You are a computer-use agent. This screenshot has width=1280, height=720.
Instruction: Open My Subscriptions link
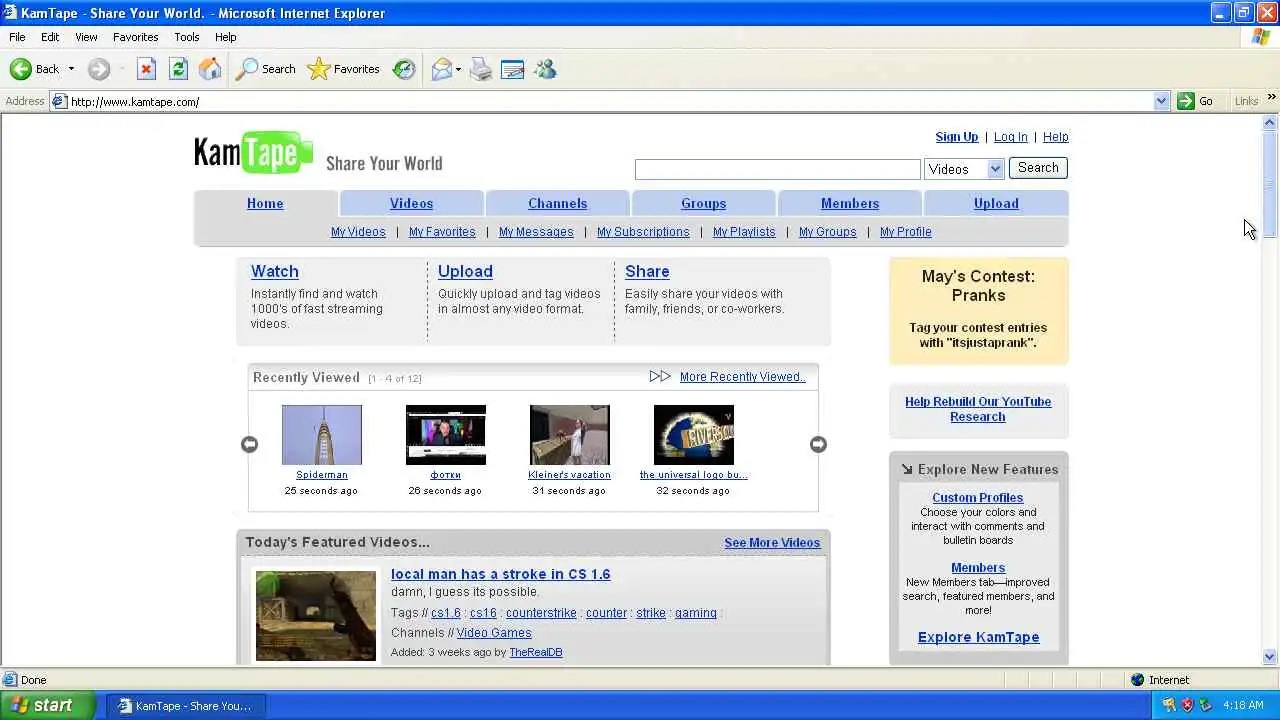pyautogui.click(x=643, y=232)
